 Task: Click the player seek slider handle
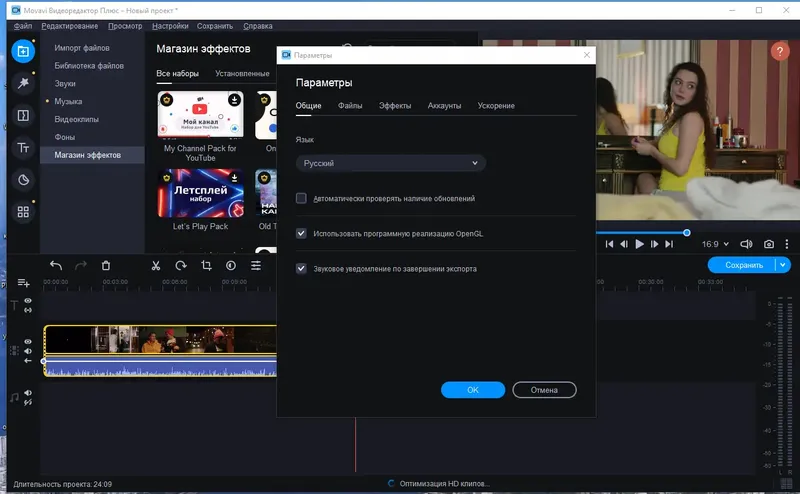point(687,233)
